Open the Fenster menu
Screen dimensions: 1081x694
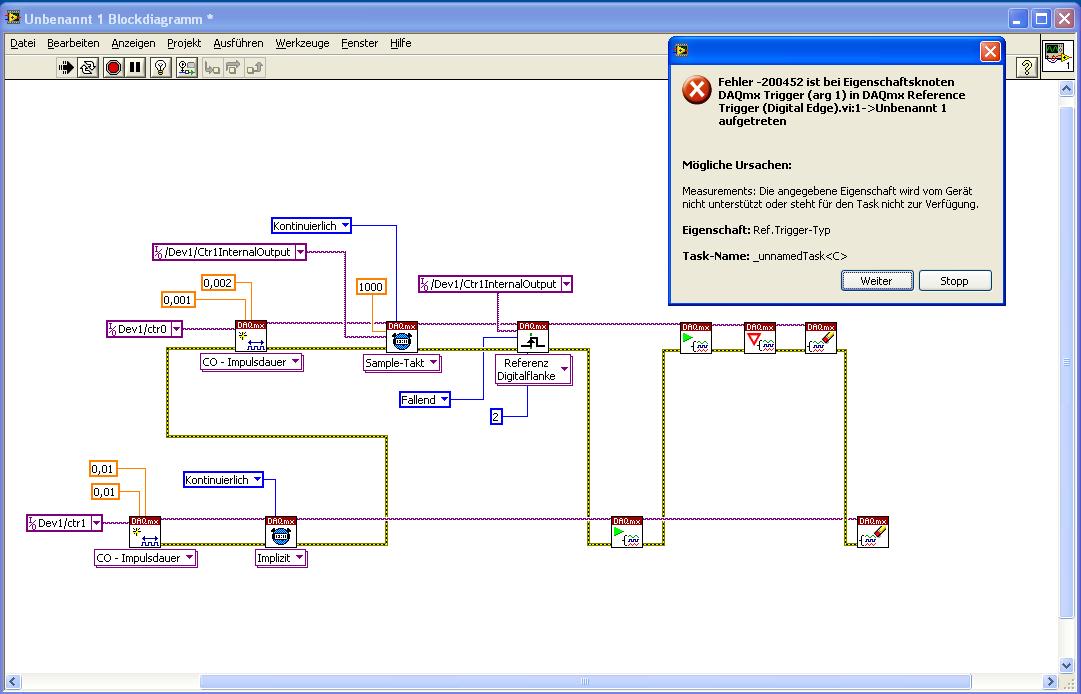pyautogui.click(x=360, y=43)
